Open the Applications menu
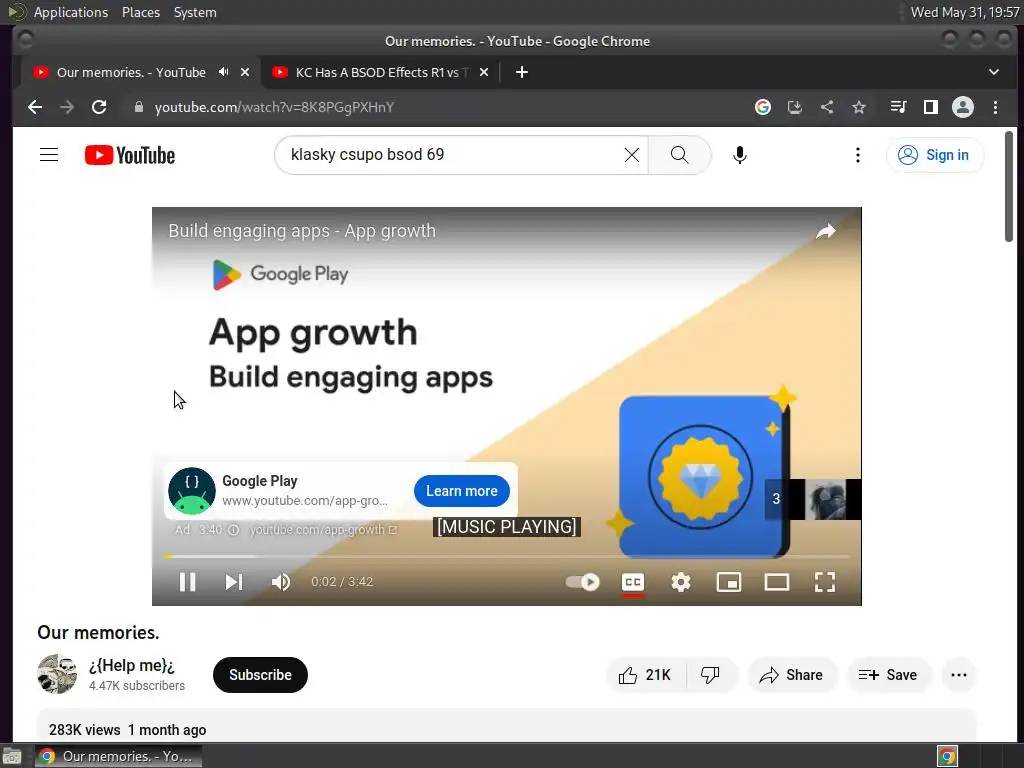Viewport: 1024px width, 768px height. pyautogui.click(x=71, y=12)
